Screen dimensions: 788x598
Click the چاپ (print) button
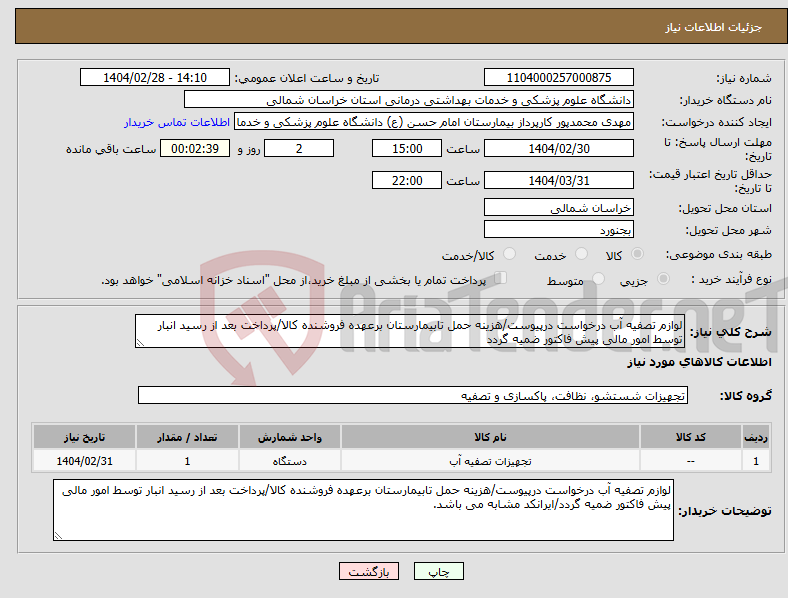[x=438, y=572]
